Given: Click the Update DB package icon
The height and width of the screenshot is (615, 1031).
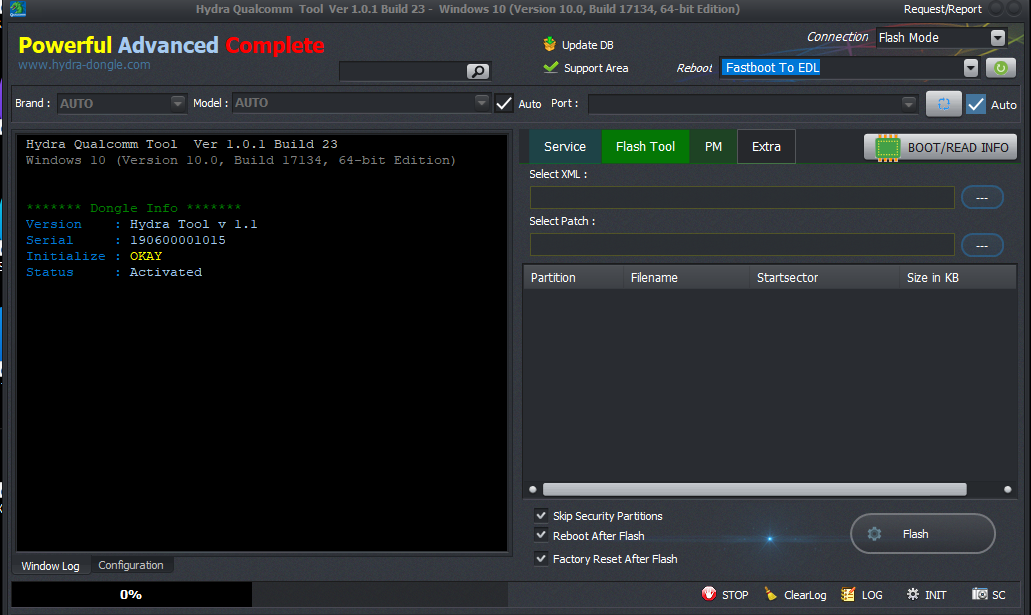Looking at the screenshot, I should [550, 44].
